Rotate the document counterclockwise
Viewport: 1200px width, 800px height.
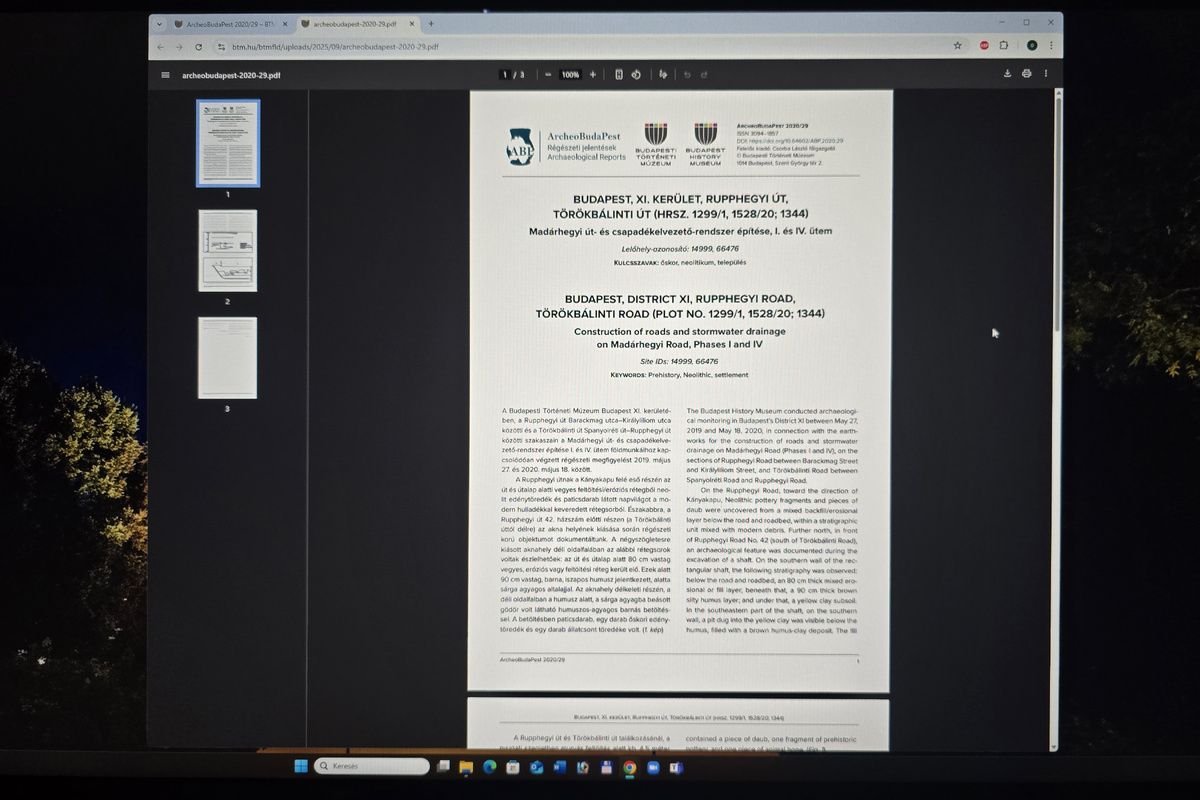636,75
